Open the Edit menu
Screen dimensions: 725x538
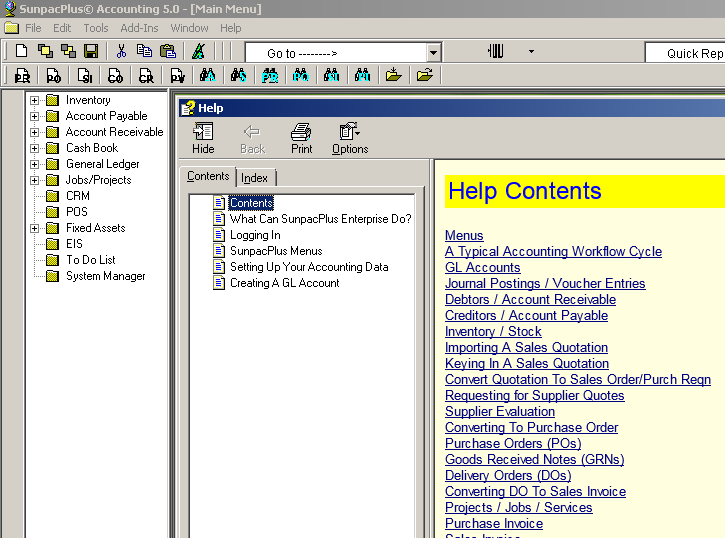tap(62, 28)
